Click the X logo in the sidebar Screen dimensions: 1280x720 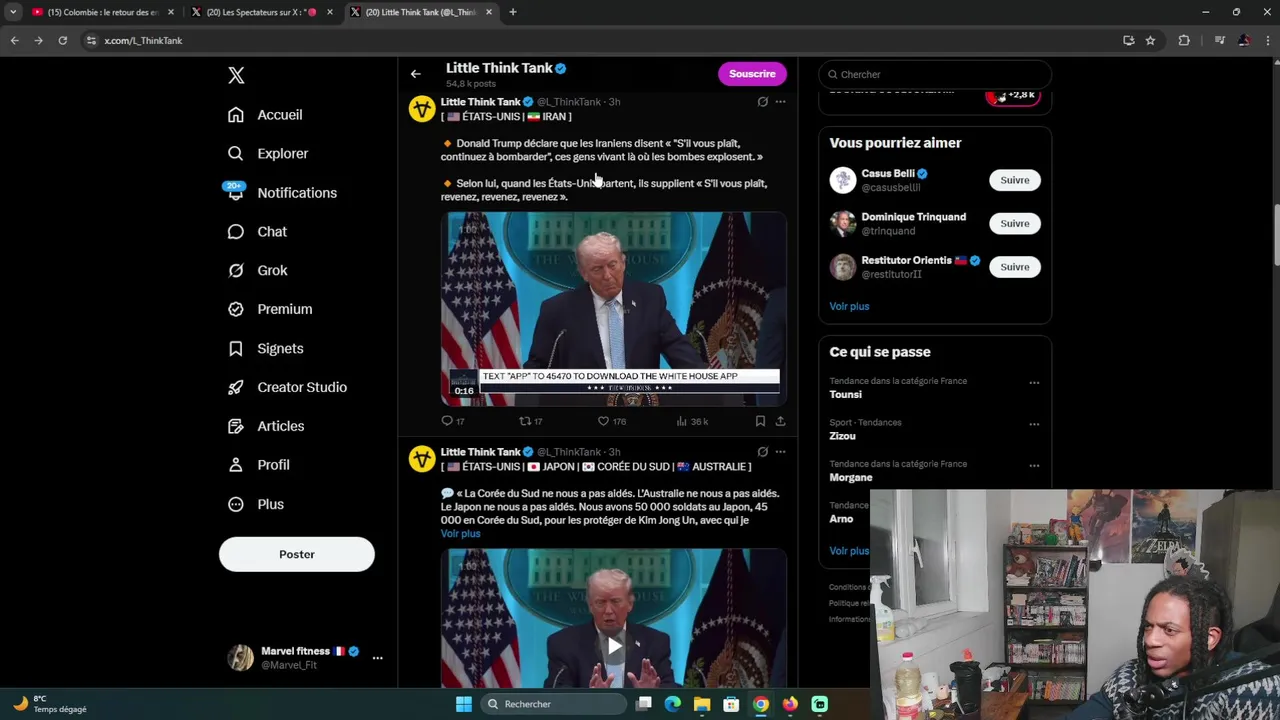pyautogui.click(x=236, y=75)
